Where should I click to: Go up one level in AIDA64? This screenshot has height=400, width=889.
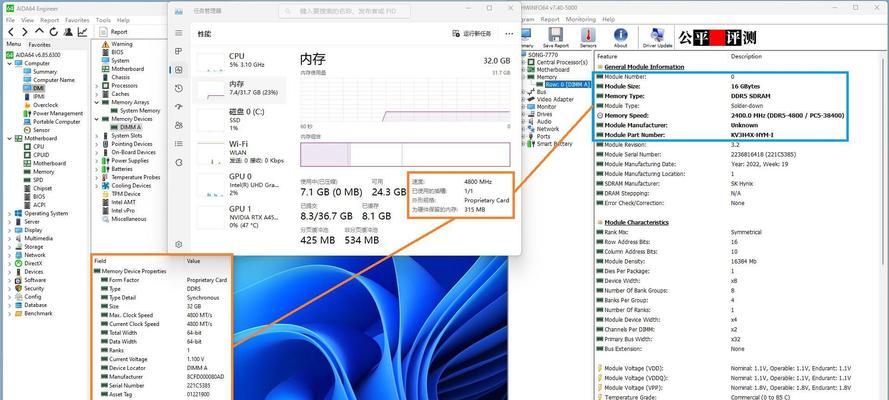pyautogui.click(x=39, y=32)
